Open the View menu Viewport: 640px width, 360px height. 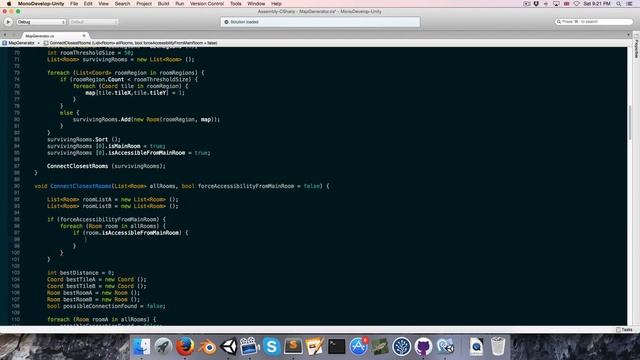[104, 3]
